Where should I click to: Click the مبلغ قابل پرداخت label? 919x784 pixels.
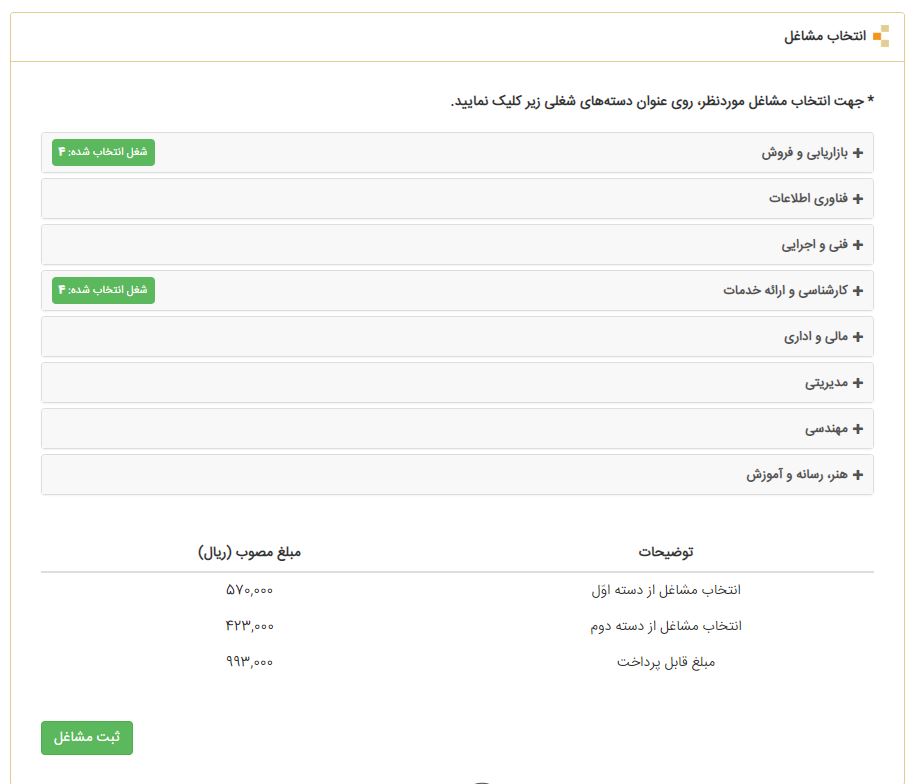666,662
